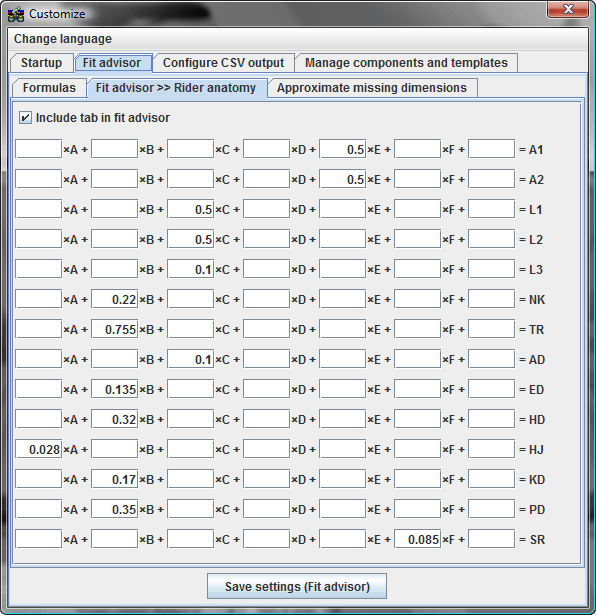This screenshot has height=615, width=596.
Task: Open the Change language menu
Action: (63, 39)
